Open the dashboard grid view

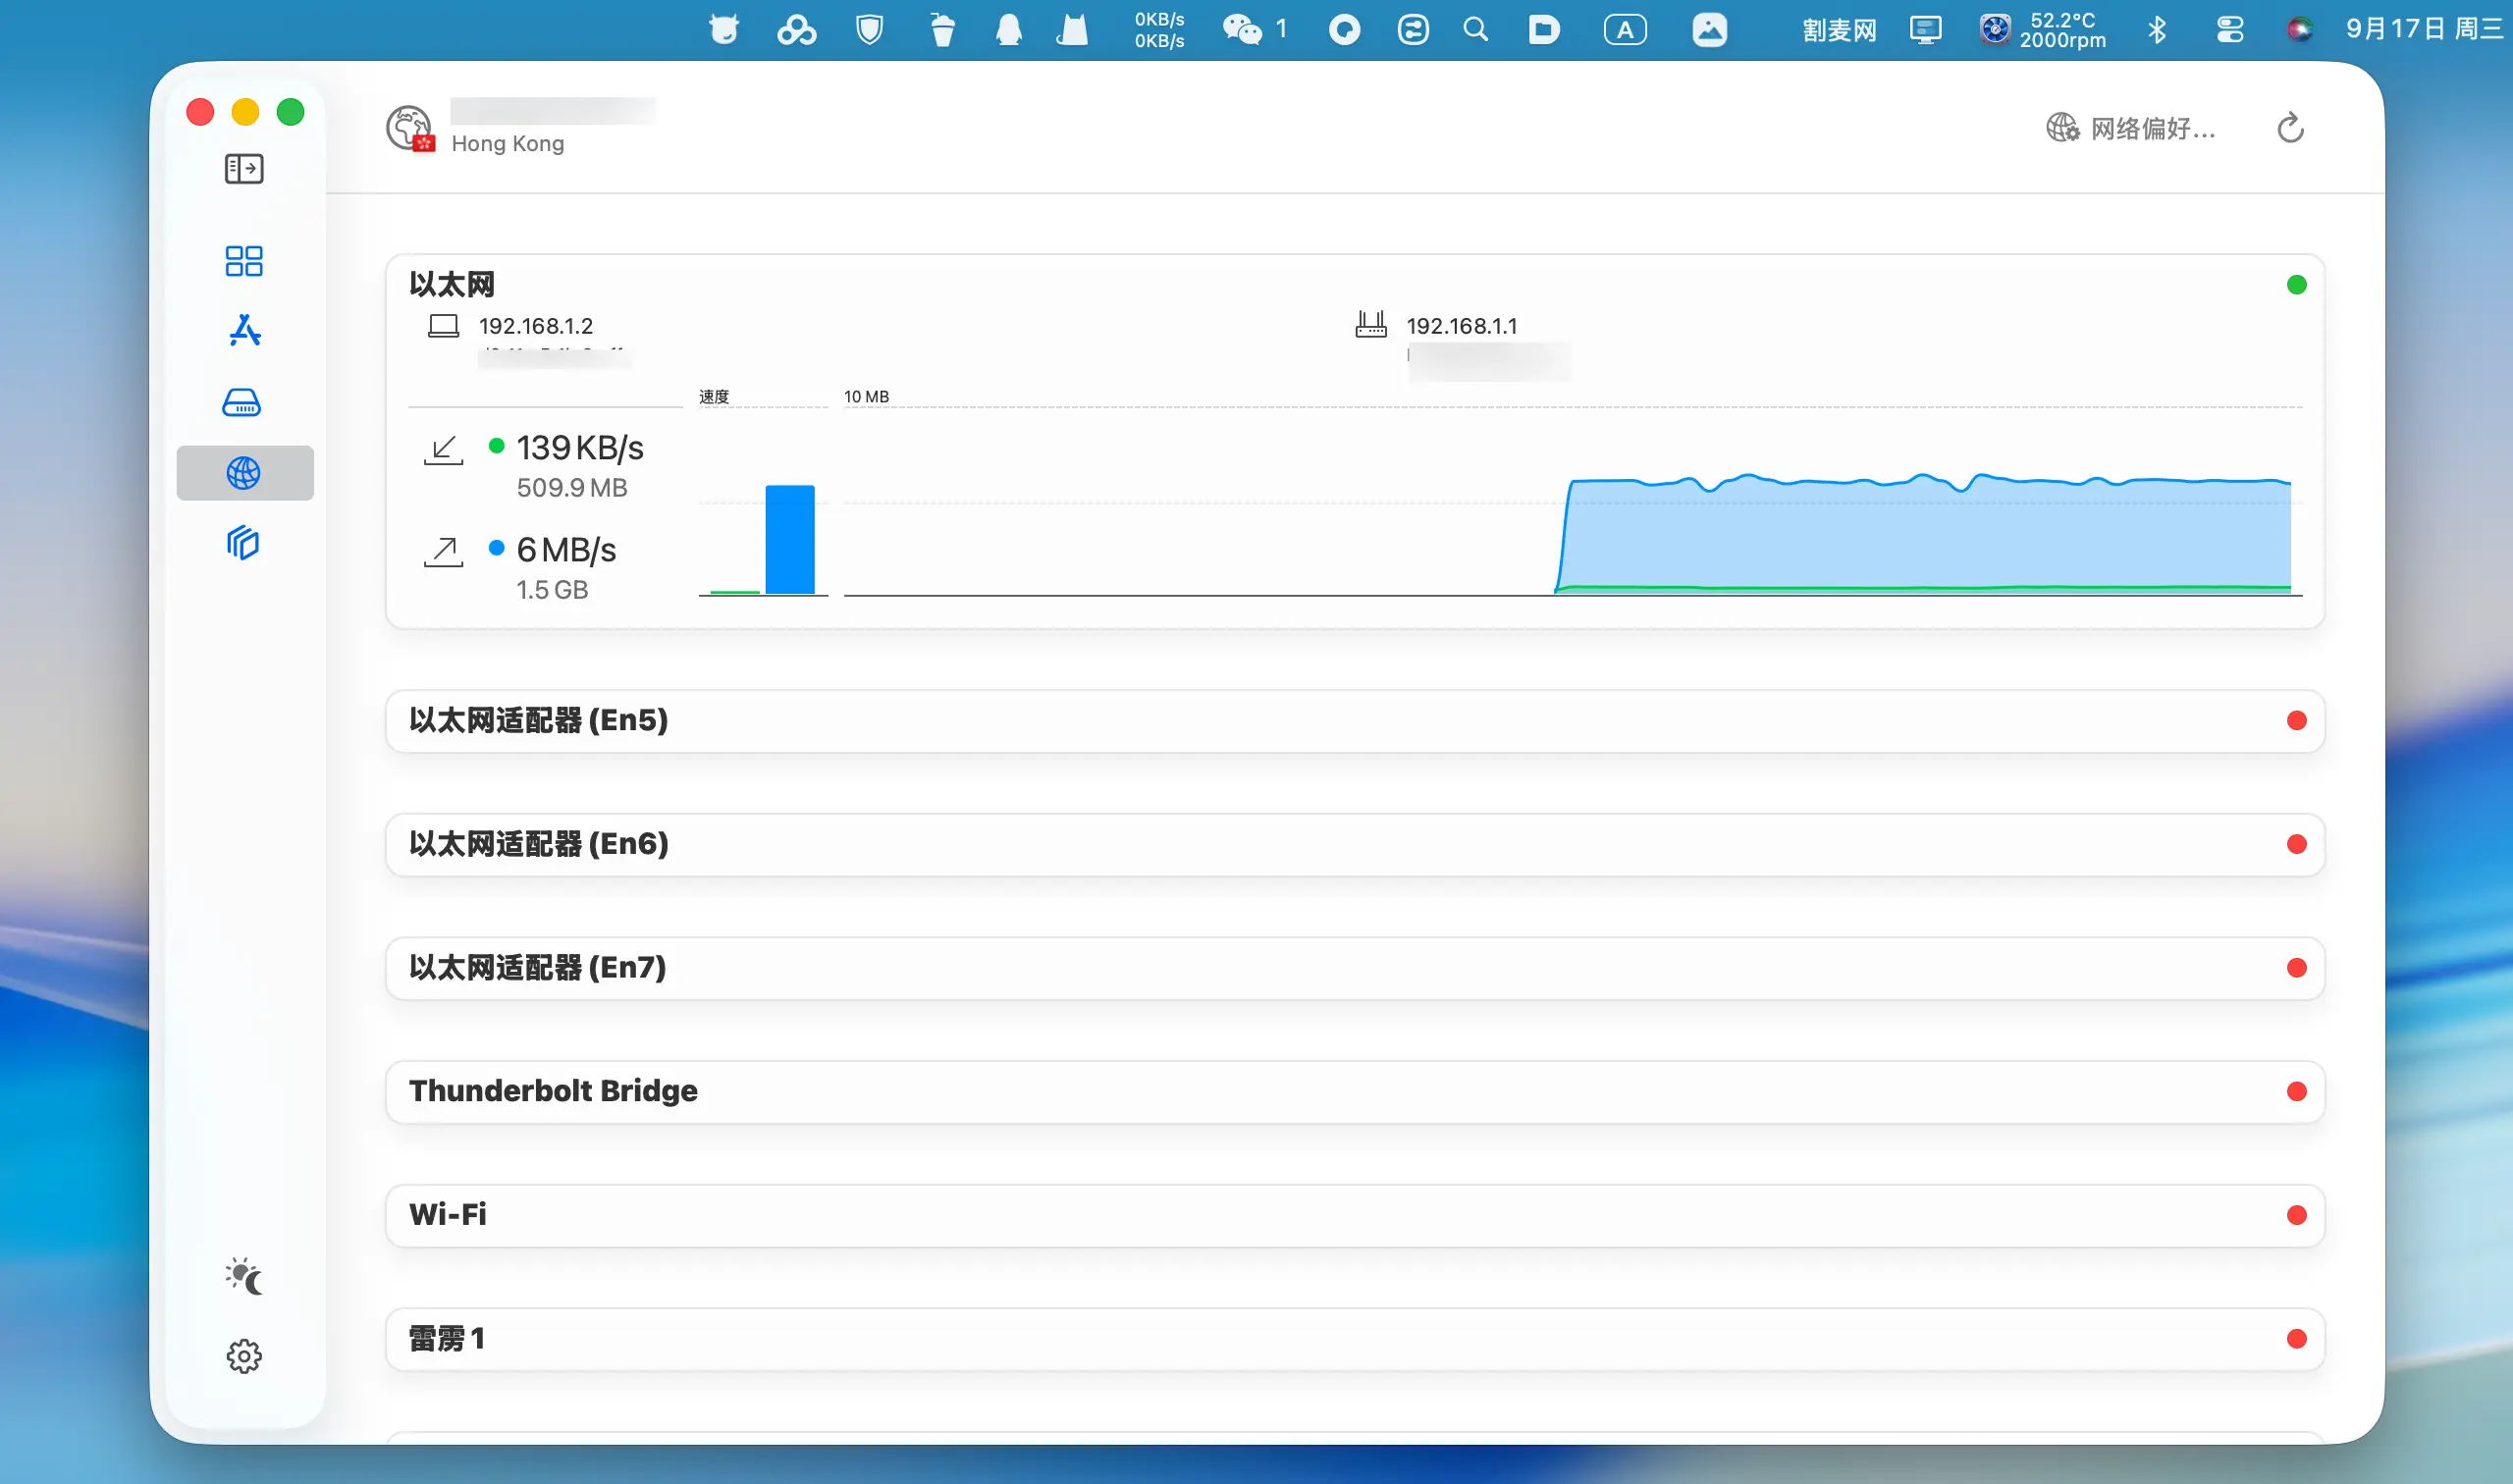[244, 261]
